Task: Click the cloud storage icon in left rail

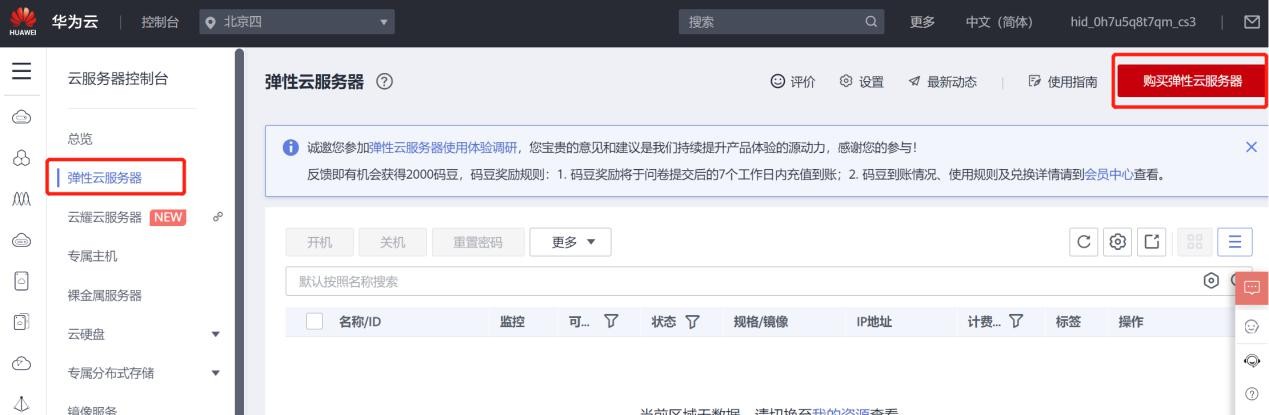Action: [19, 364]
